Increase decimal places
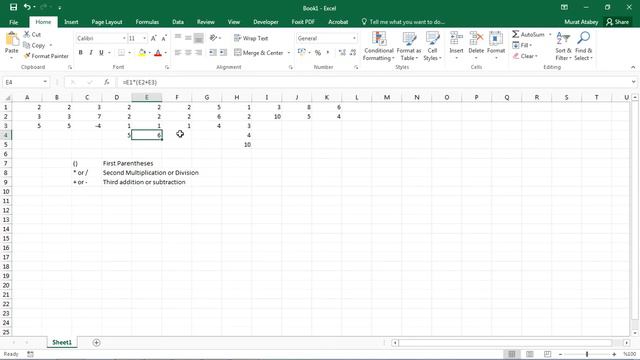The image size is (640, 360). click(342, 53)
